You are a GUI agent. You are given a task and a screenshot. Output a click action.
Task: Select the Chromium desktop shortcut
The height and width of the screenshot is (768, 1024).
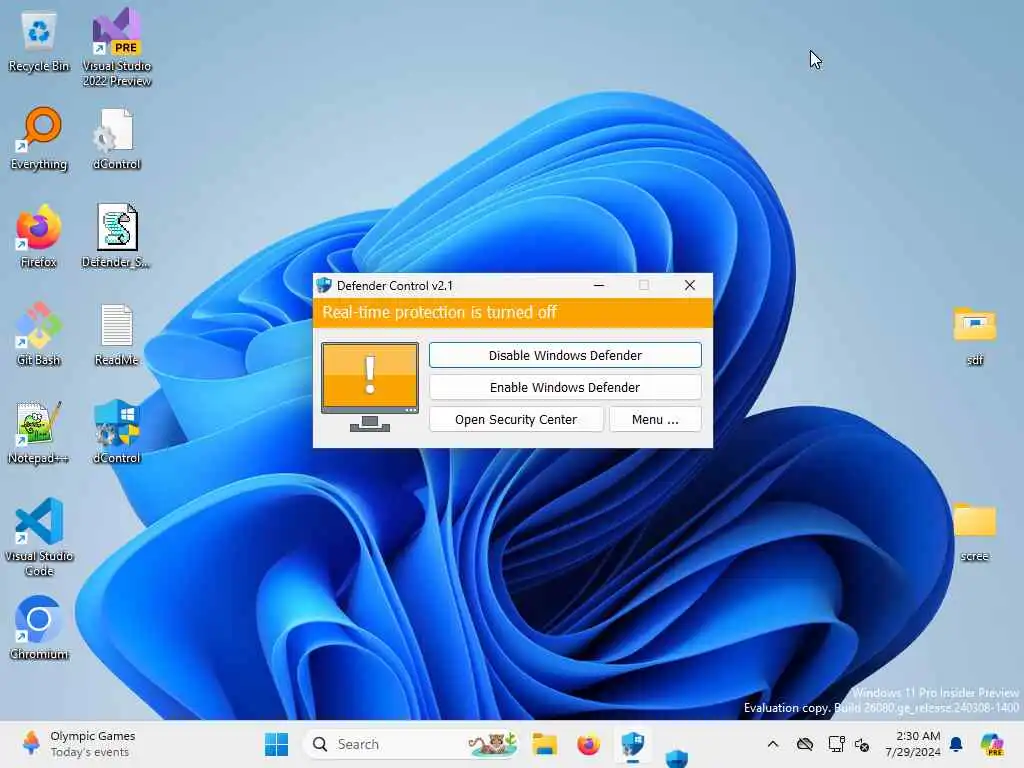coord(39,628)
